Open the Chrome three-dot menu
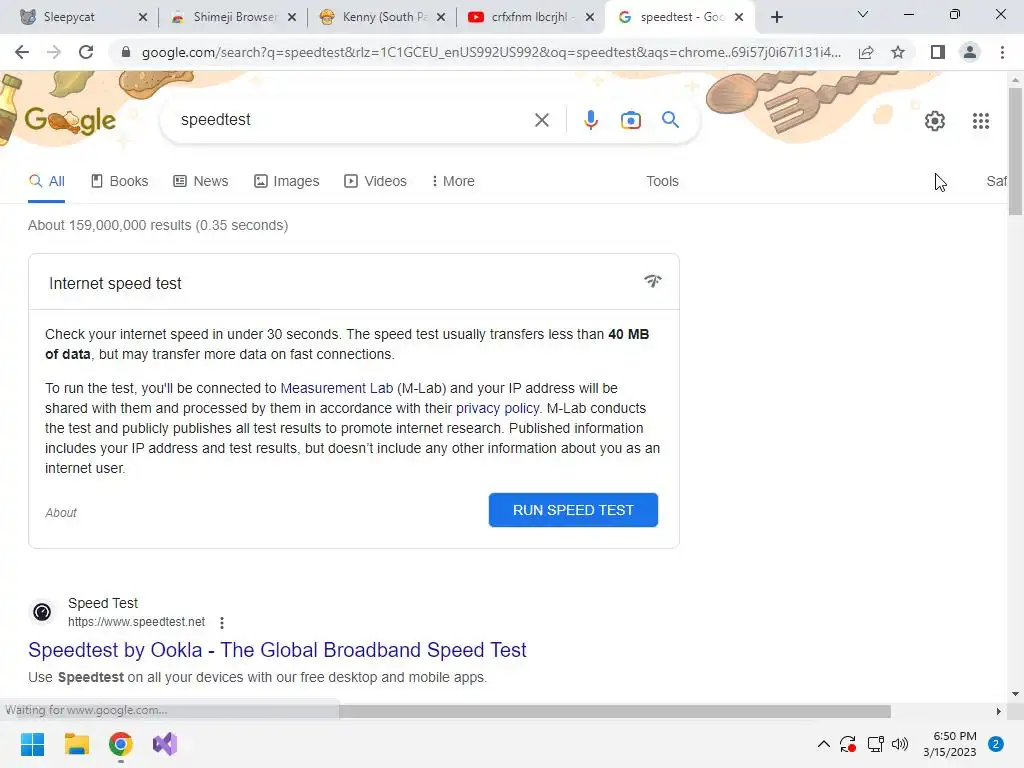The image size is (1024, 768). coord(1002,52)
